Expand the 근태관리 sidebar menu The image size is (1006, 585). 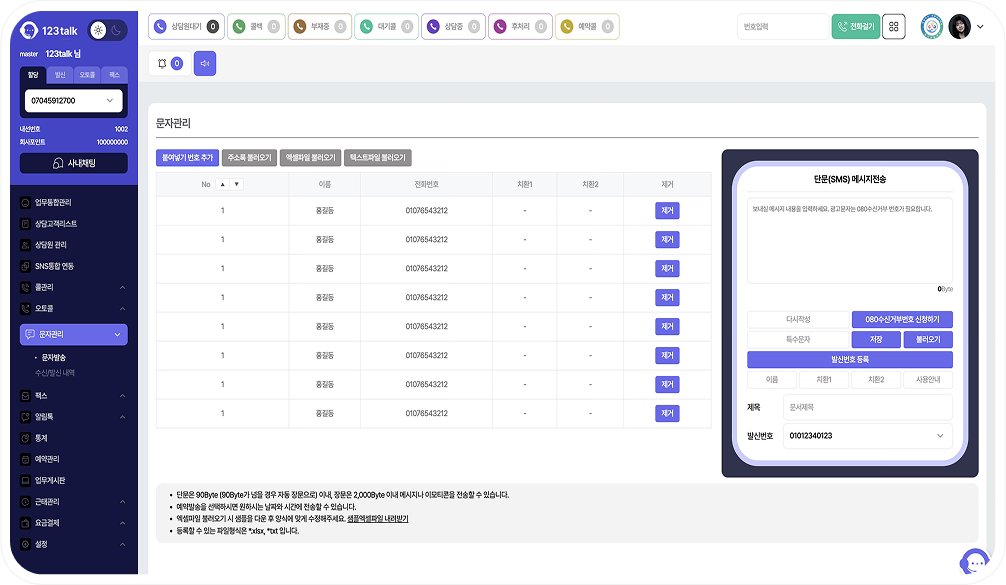[x=73, y=502]
